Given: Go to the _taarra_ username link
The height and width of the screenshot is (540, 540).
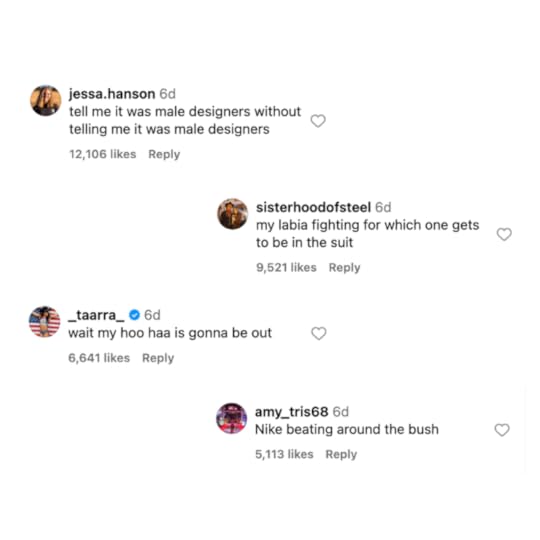Looking at the screenshot, I should tap(96, 315).
